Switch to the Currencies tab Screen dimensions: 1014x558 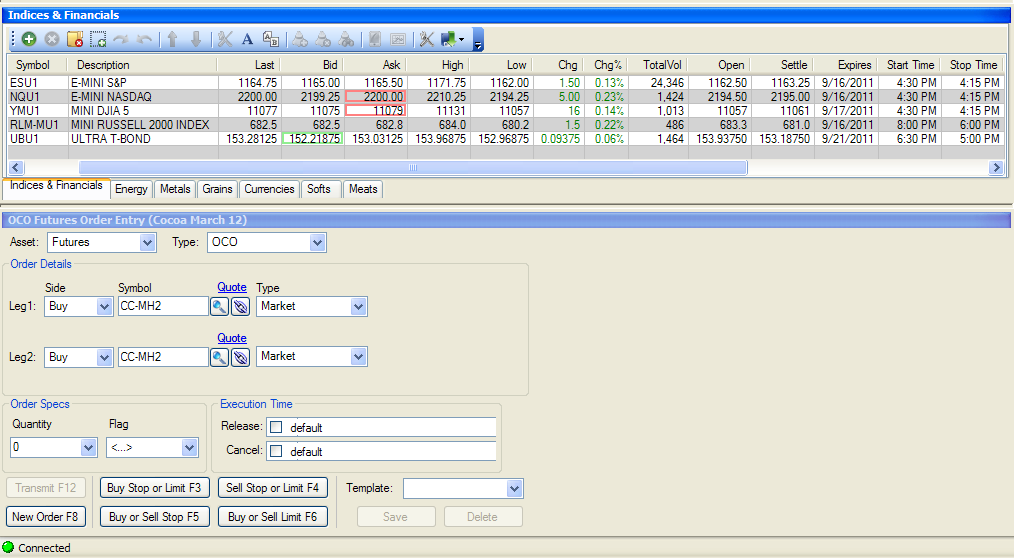pos(269,189)
